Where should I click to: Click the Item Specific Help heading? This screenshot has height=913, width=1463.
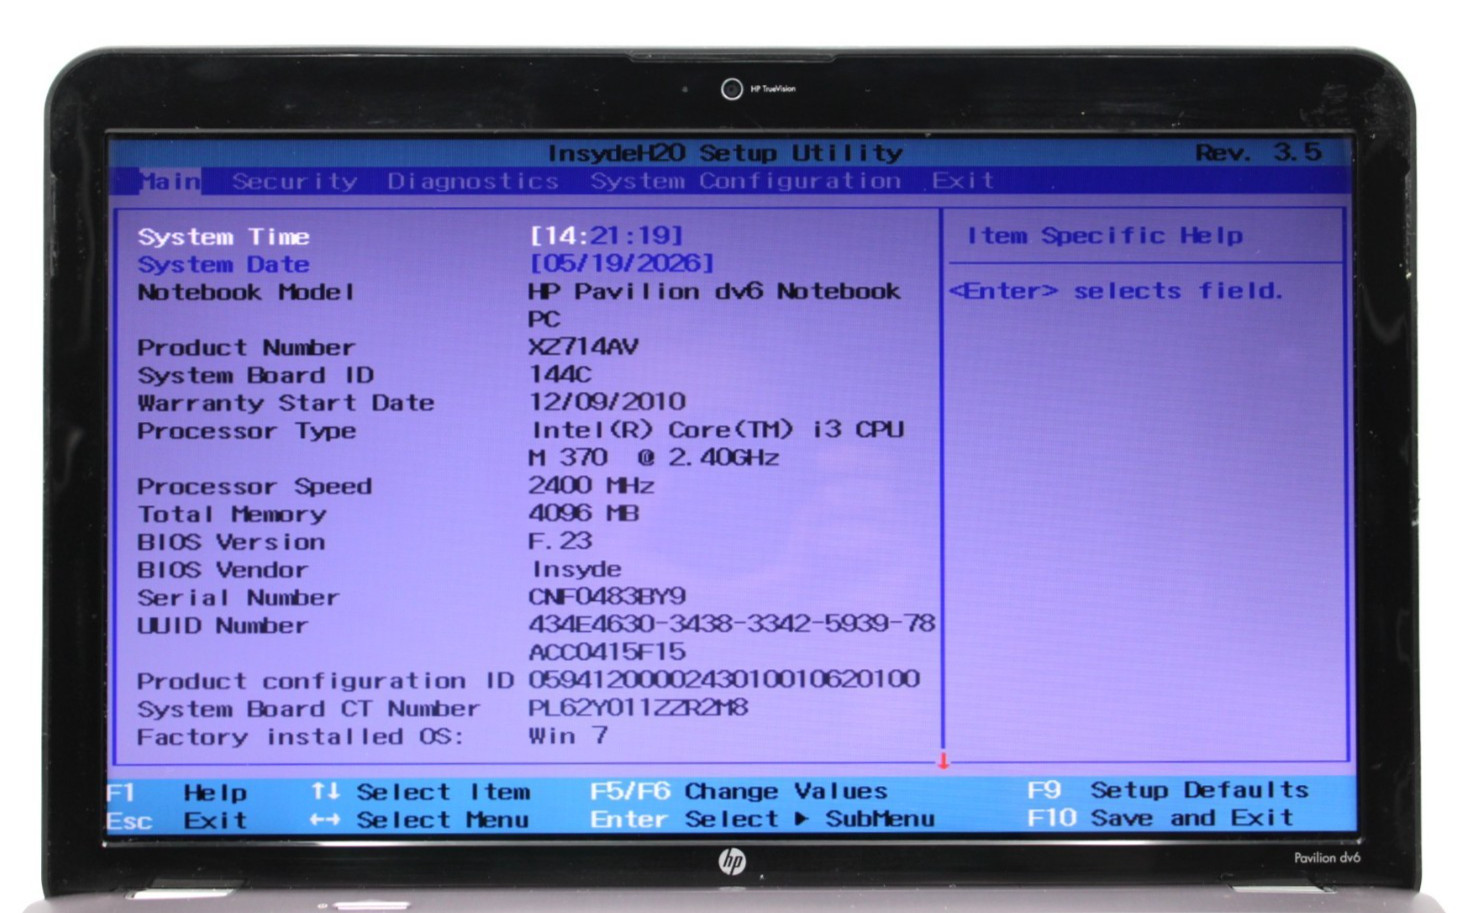1105,236
